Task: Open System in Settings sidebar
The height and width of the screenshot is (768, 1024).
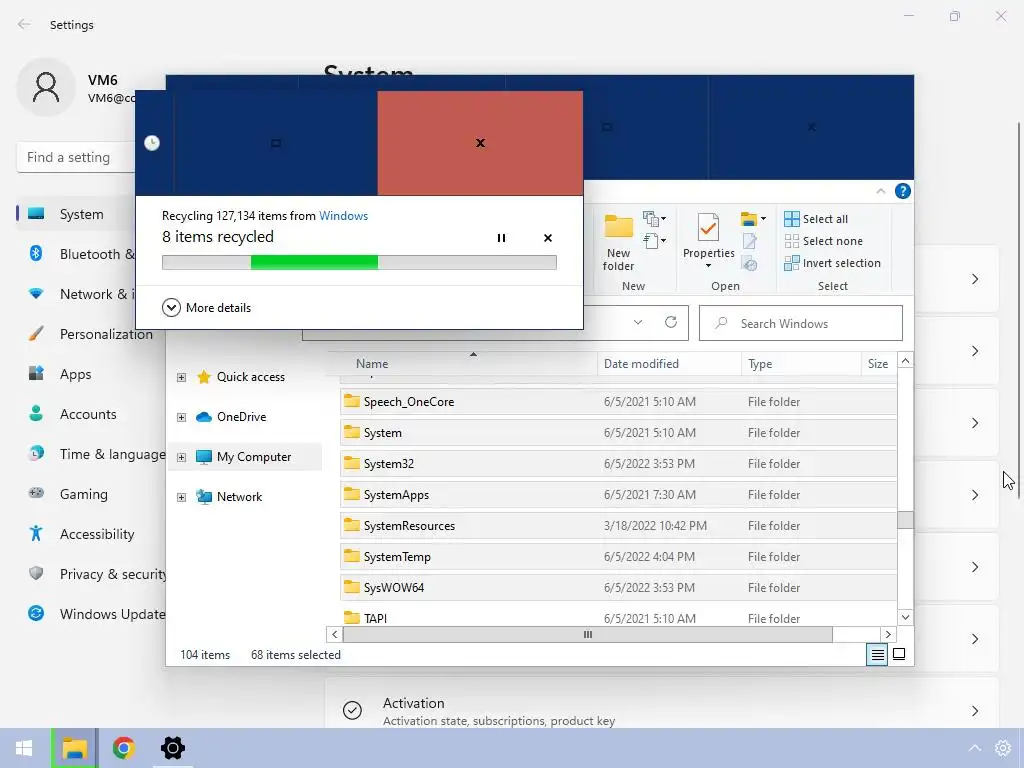Action: click(x=77, y=214)
